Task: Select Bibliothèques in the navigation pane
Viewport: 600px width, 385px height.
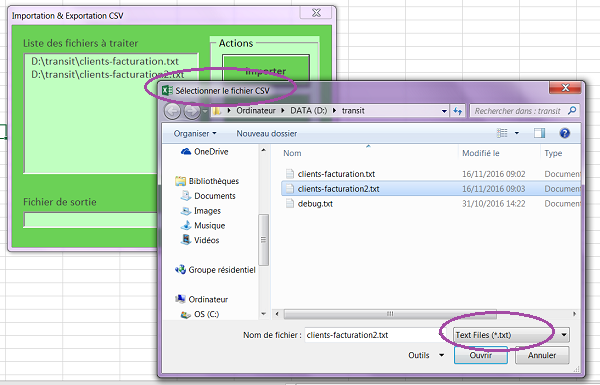Action: pyautogui.click(x=207, y=181)
